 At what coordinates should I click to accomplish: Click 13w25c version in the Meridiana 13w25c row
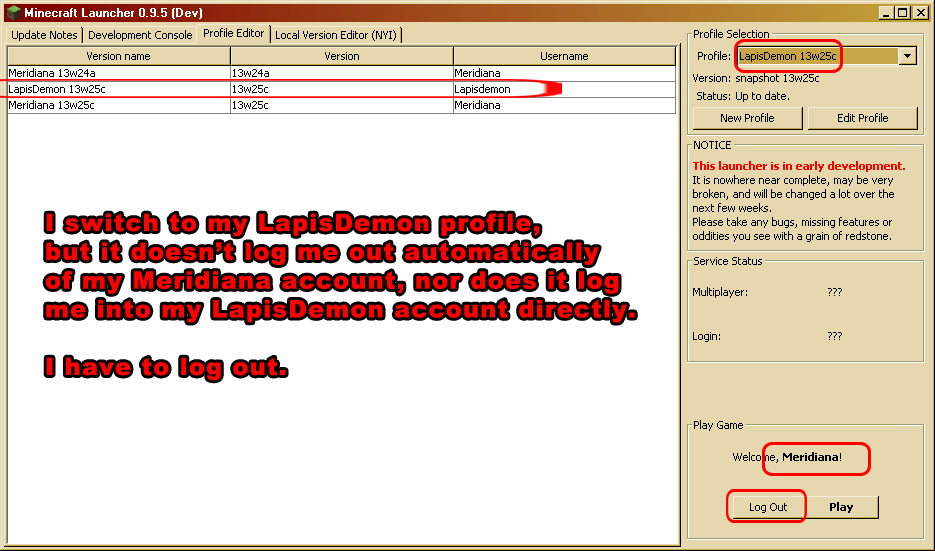click(342, 105)
